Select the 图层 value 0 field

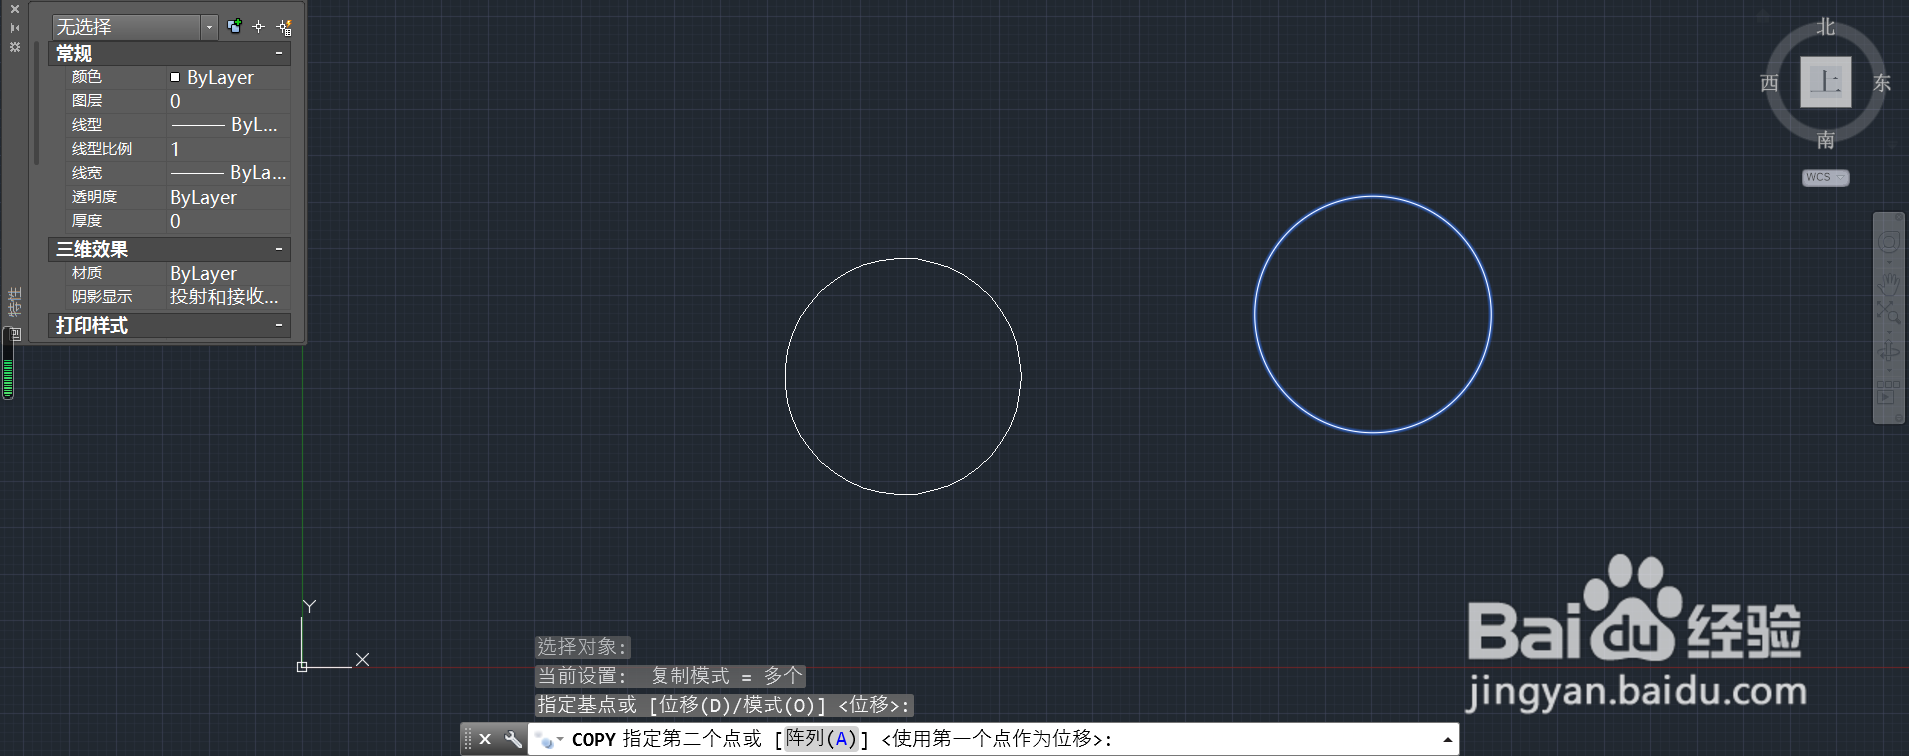(228, 101)
